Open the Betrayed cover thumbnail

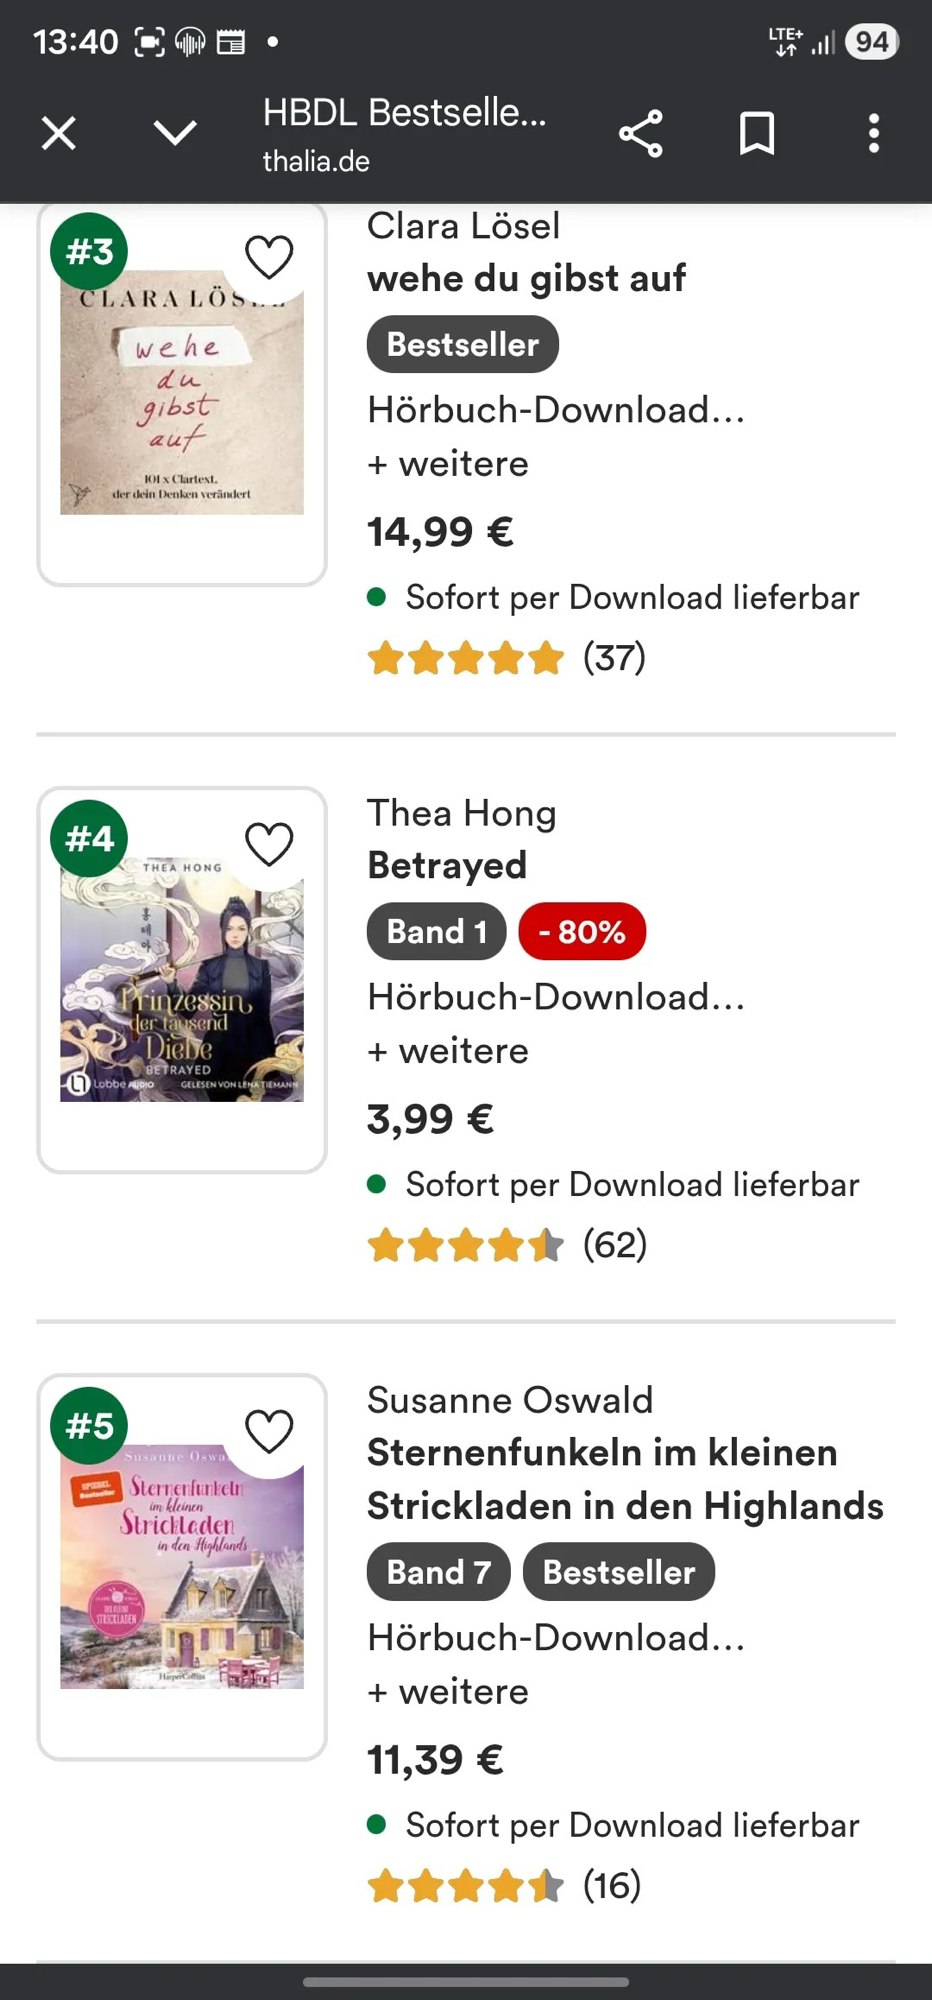pos(182,980)
